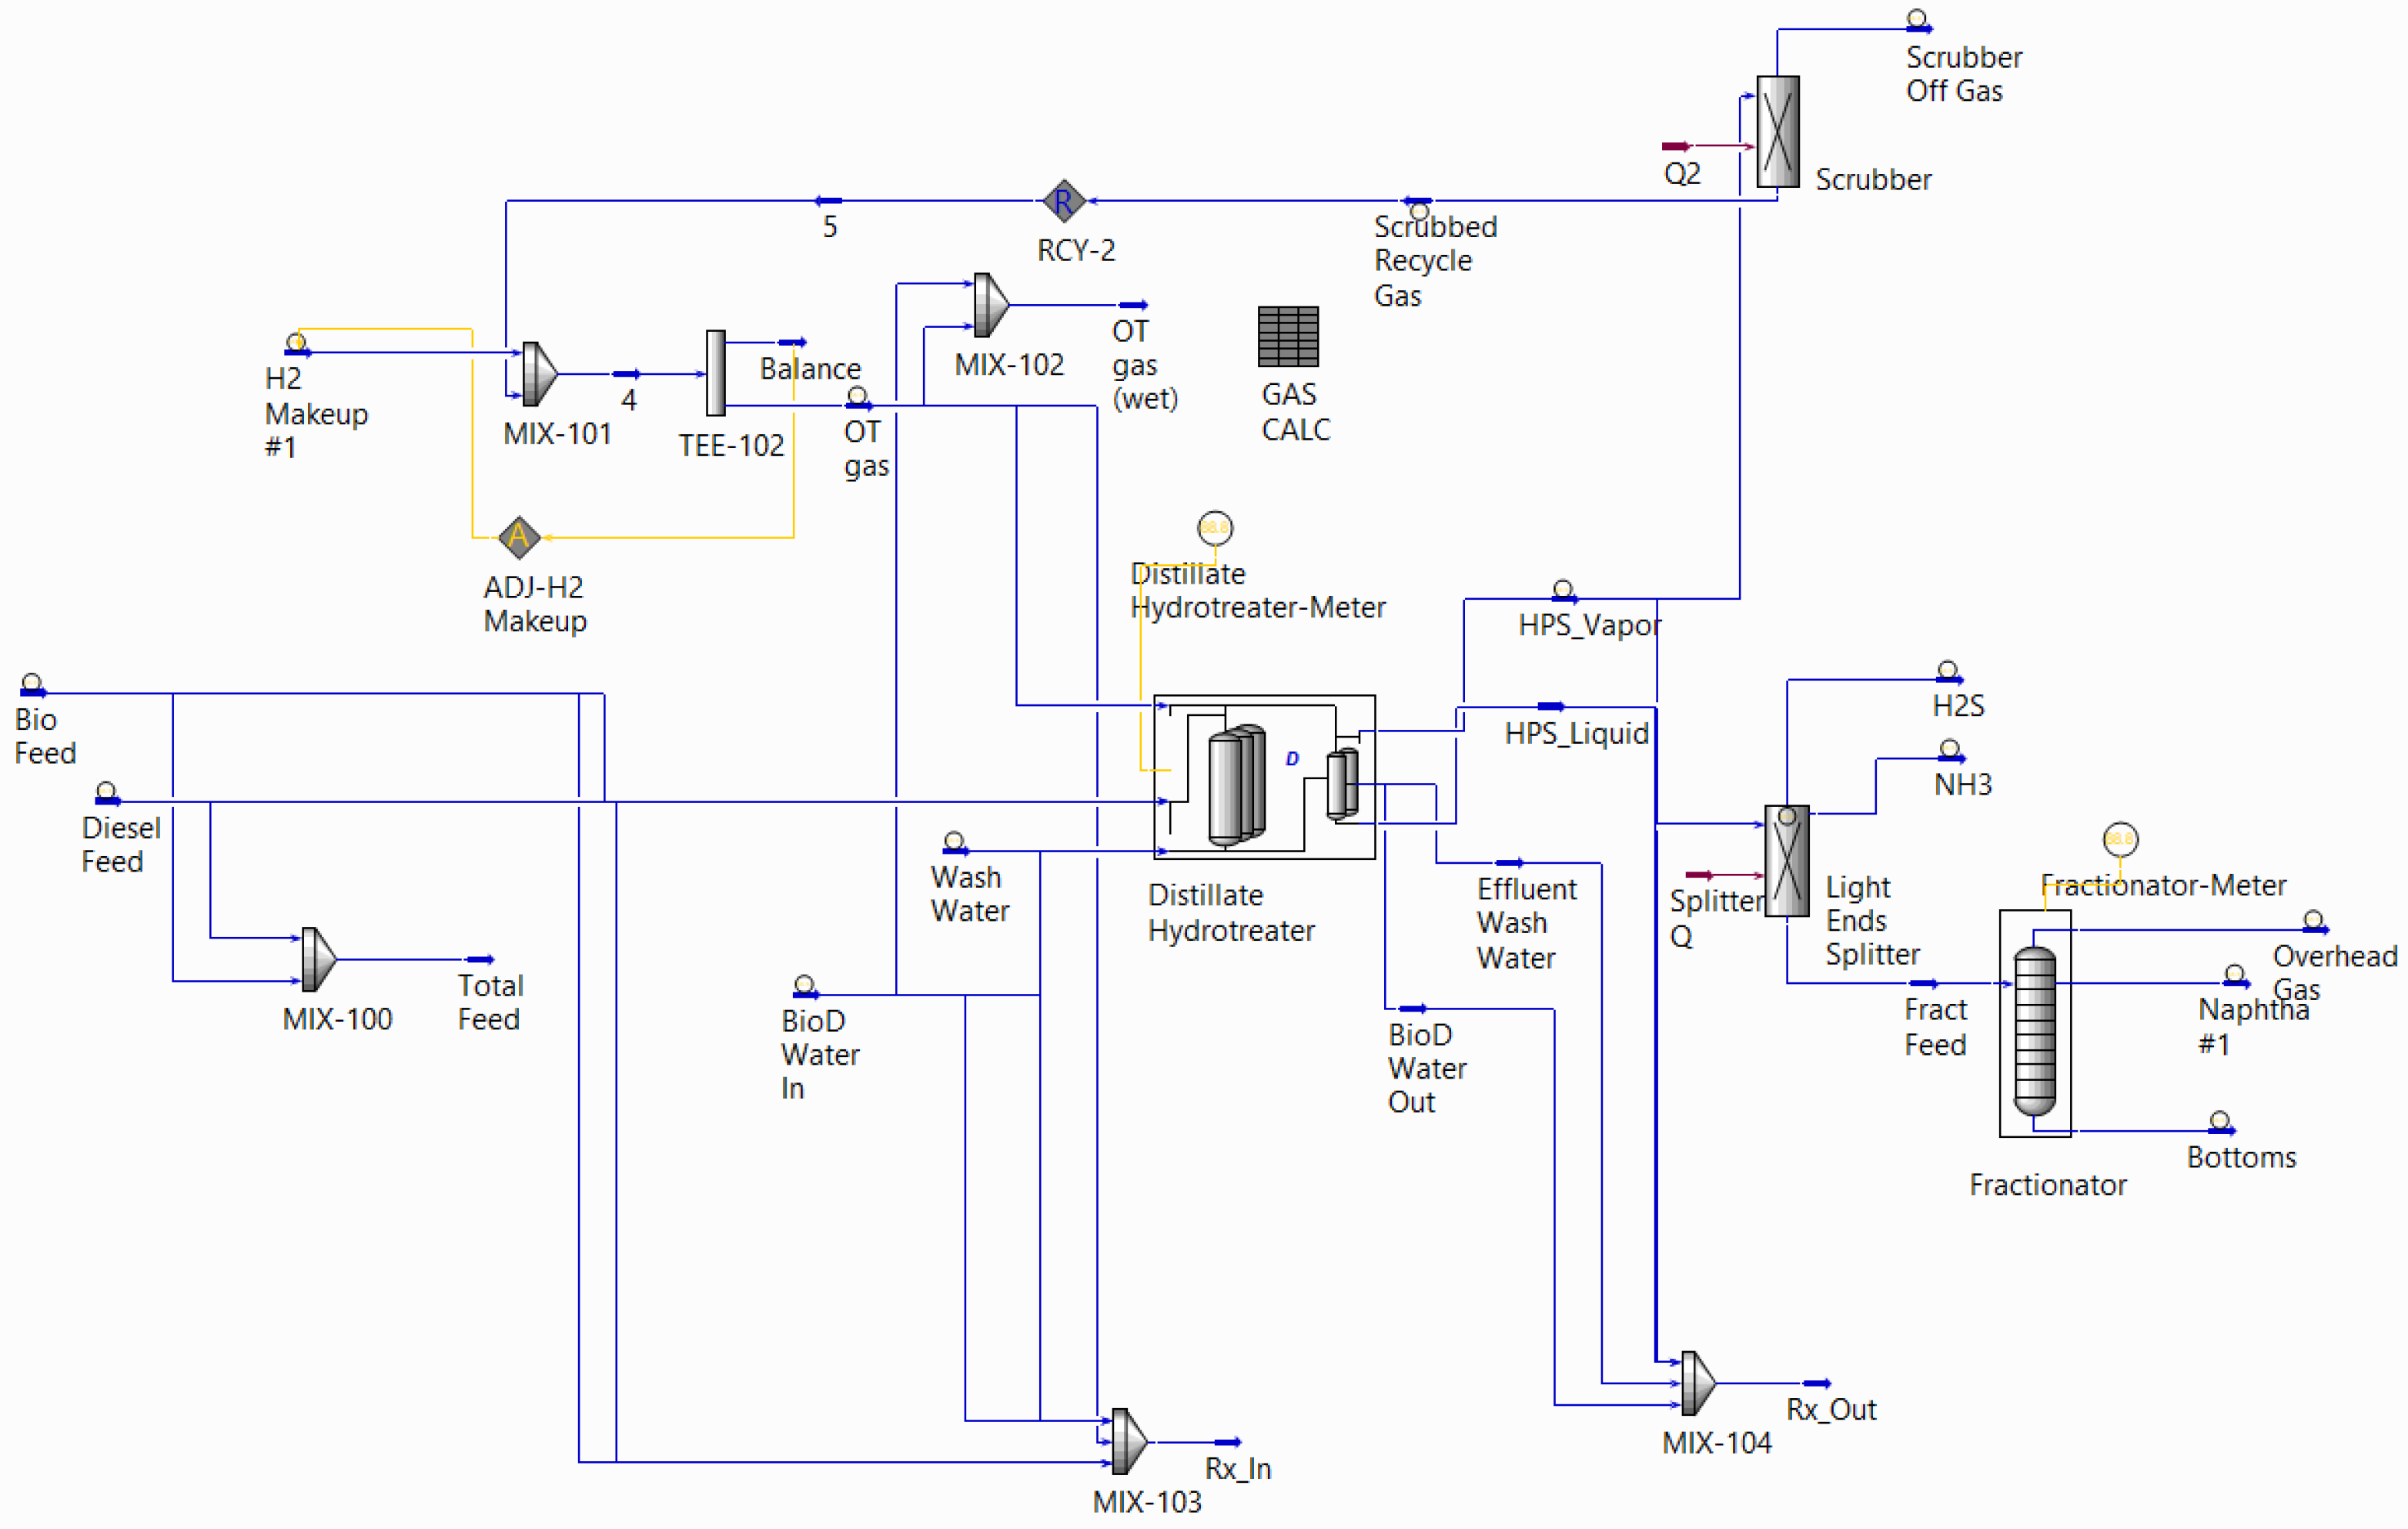Viewport: 2408px width, 1529px height.
Task: Click the Distillate Hydrotreater-Meter gauge
Action: coord(1215,528)
